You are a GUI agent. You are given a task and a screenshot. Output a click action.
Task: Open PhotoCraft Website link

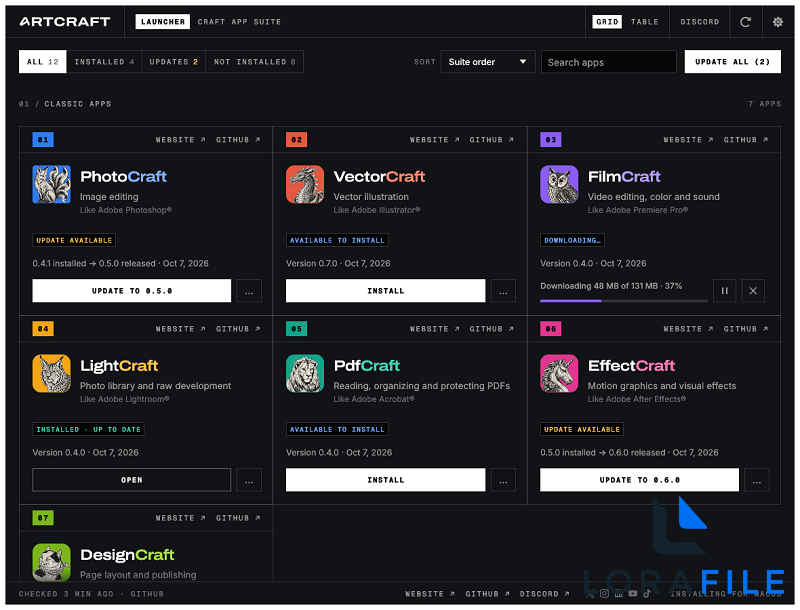181,140
